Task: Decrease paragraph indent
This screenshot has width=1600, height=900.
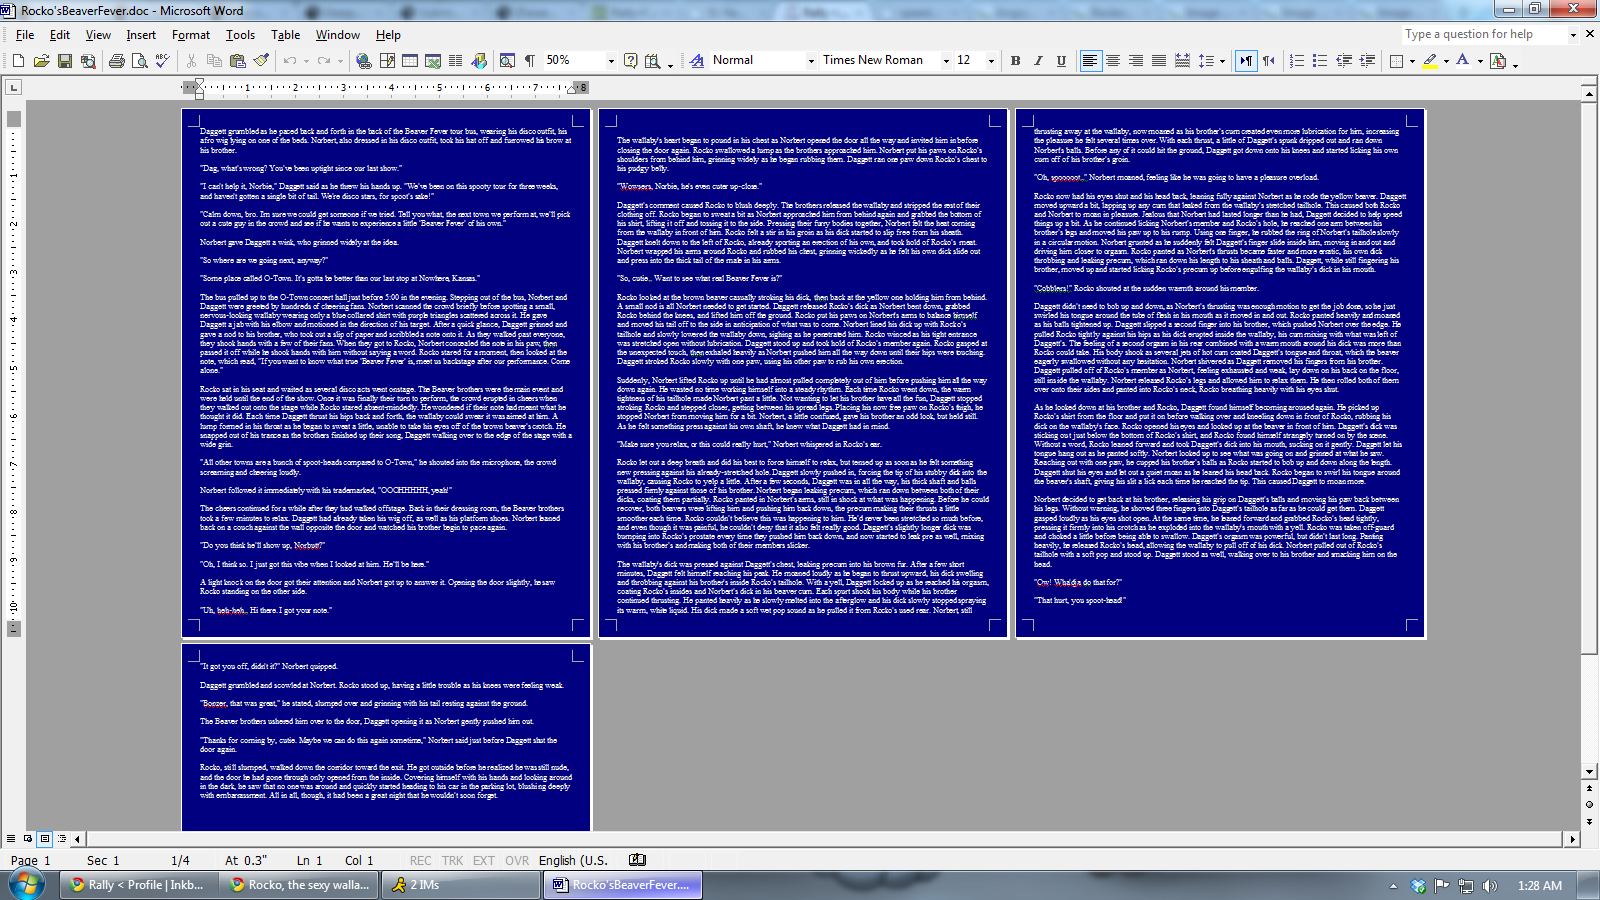Action: 1343,61
